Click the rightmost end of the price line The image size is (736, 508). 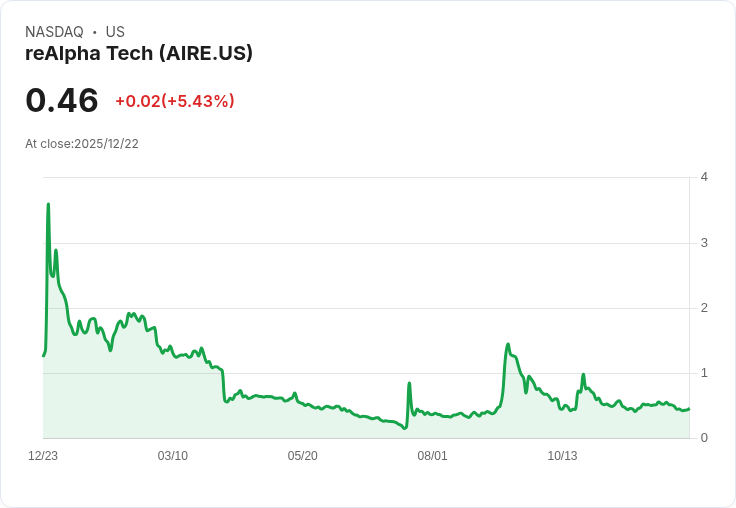click(689, 408)
